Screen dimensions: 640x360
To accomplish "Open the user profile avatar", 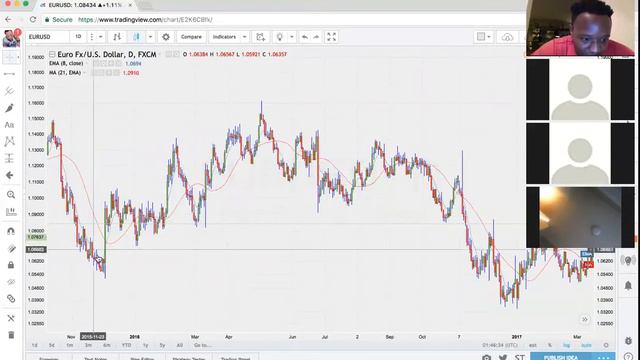I will pos(11,38).
